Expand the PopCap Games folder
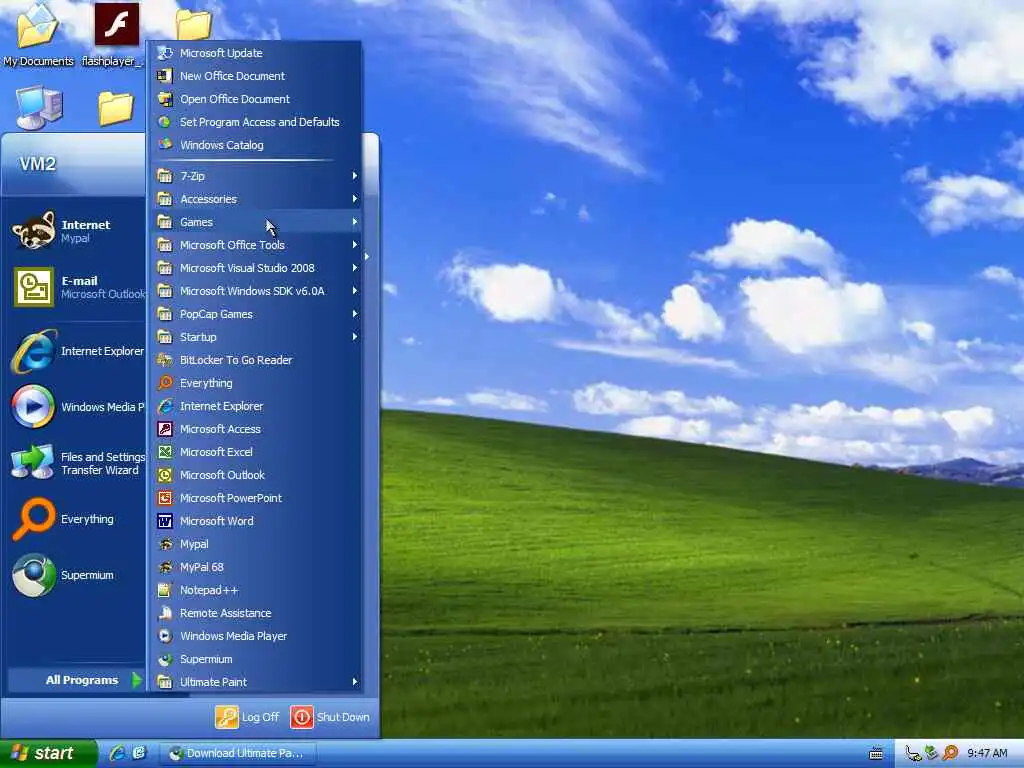Screen dimensions: 1024x768 (x=257, y=313)
